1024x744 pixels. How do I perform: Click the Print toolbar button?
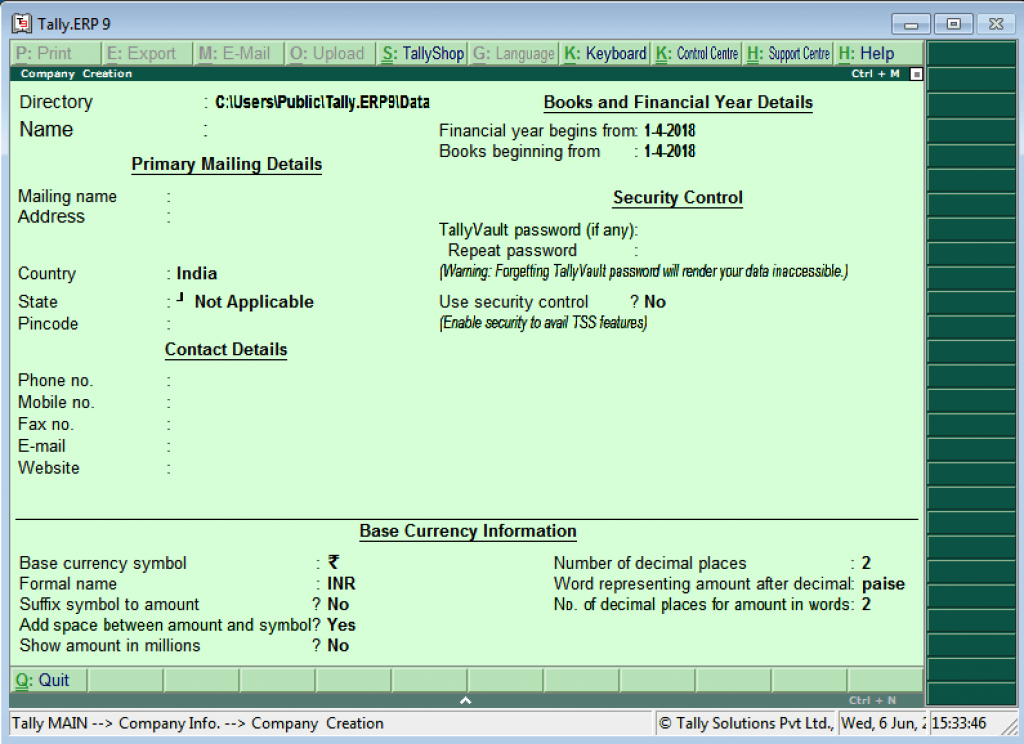(x=56, y=54)
